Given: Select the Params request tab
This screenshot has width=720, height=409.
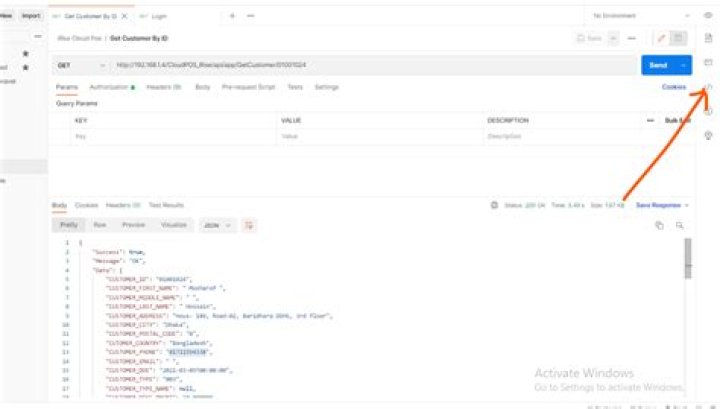Looking at the screenshot, I should pos(67,87).
